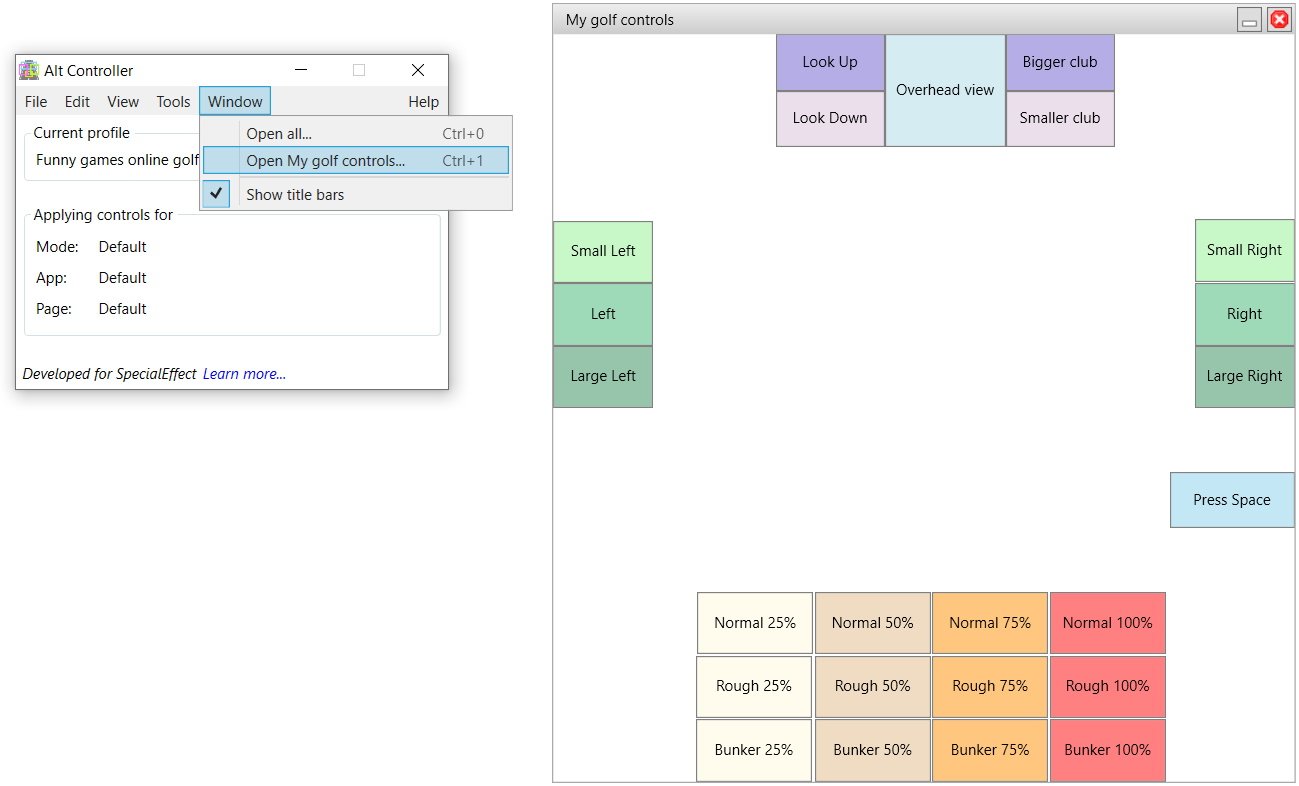Click the Bunker 100% power control
Image resolution: width=1299 pixels, height=786 pixels.
(x=1107, y=750)
